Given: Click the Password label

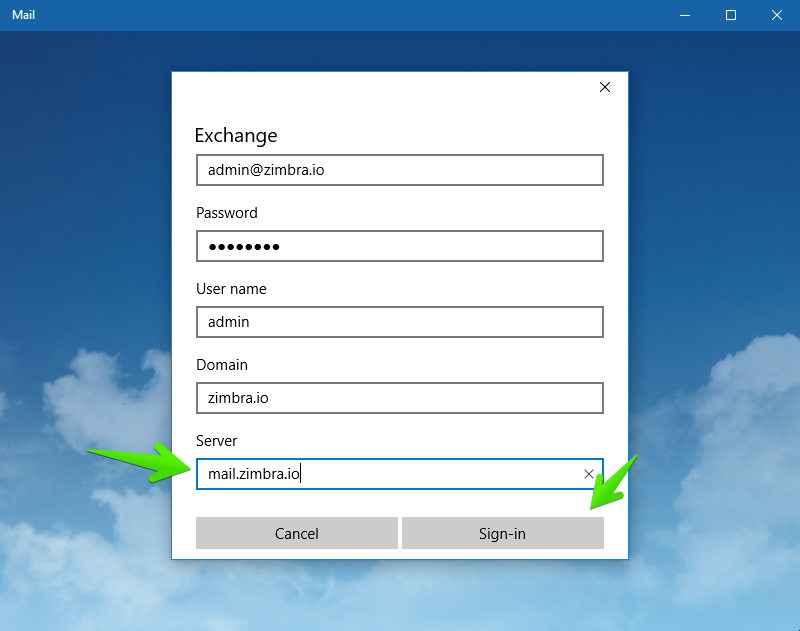Looking at the screenshot, I should click(x=227, y=213).
